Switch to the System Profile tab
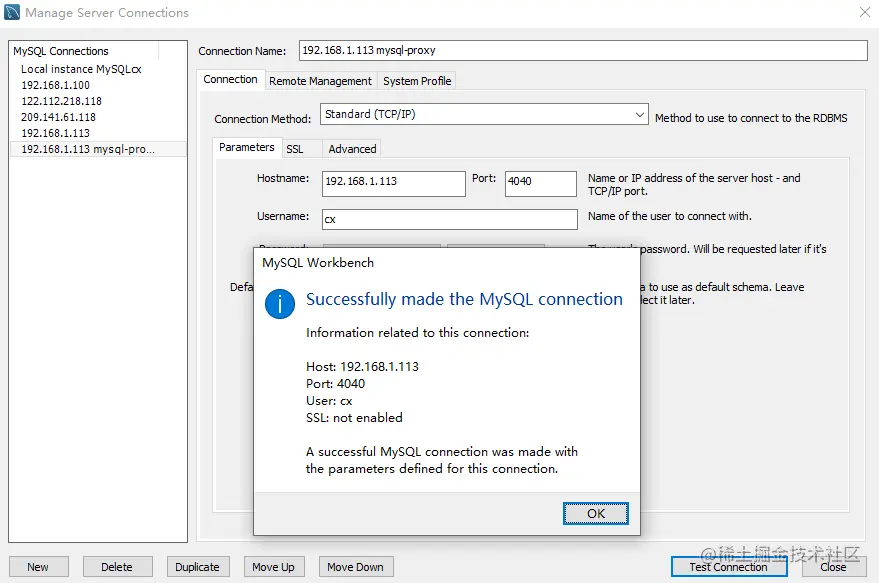The image size is (879, 583). 417,81
